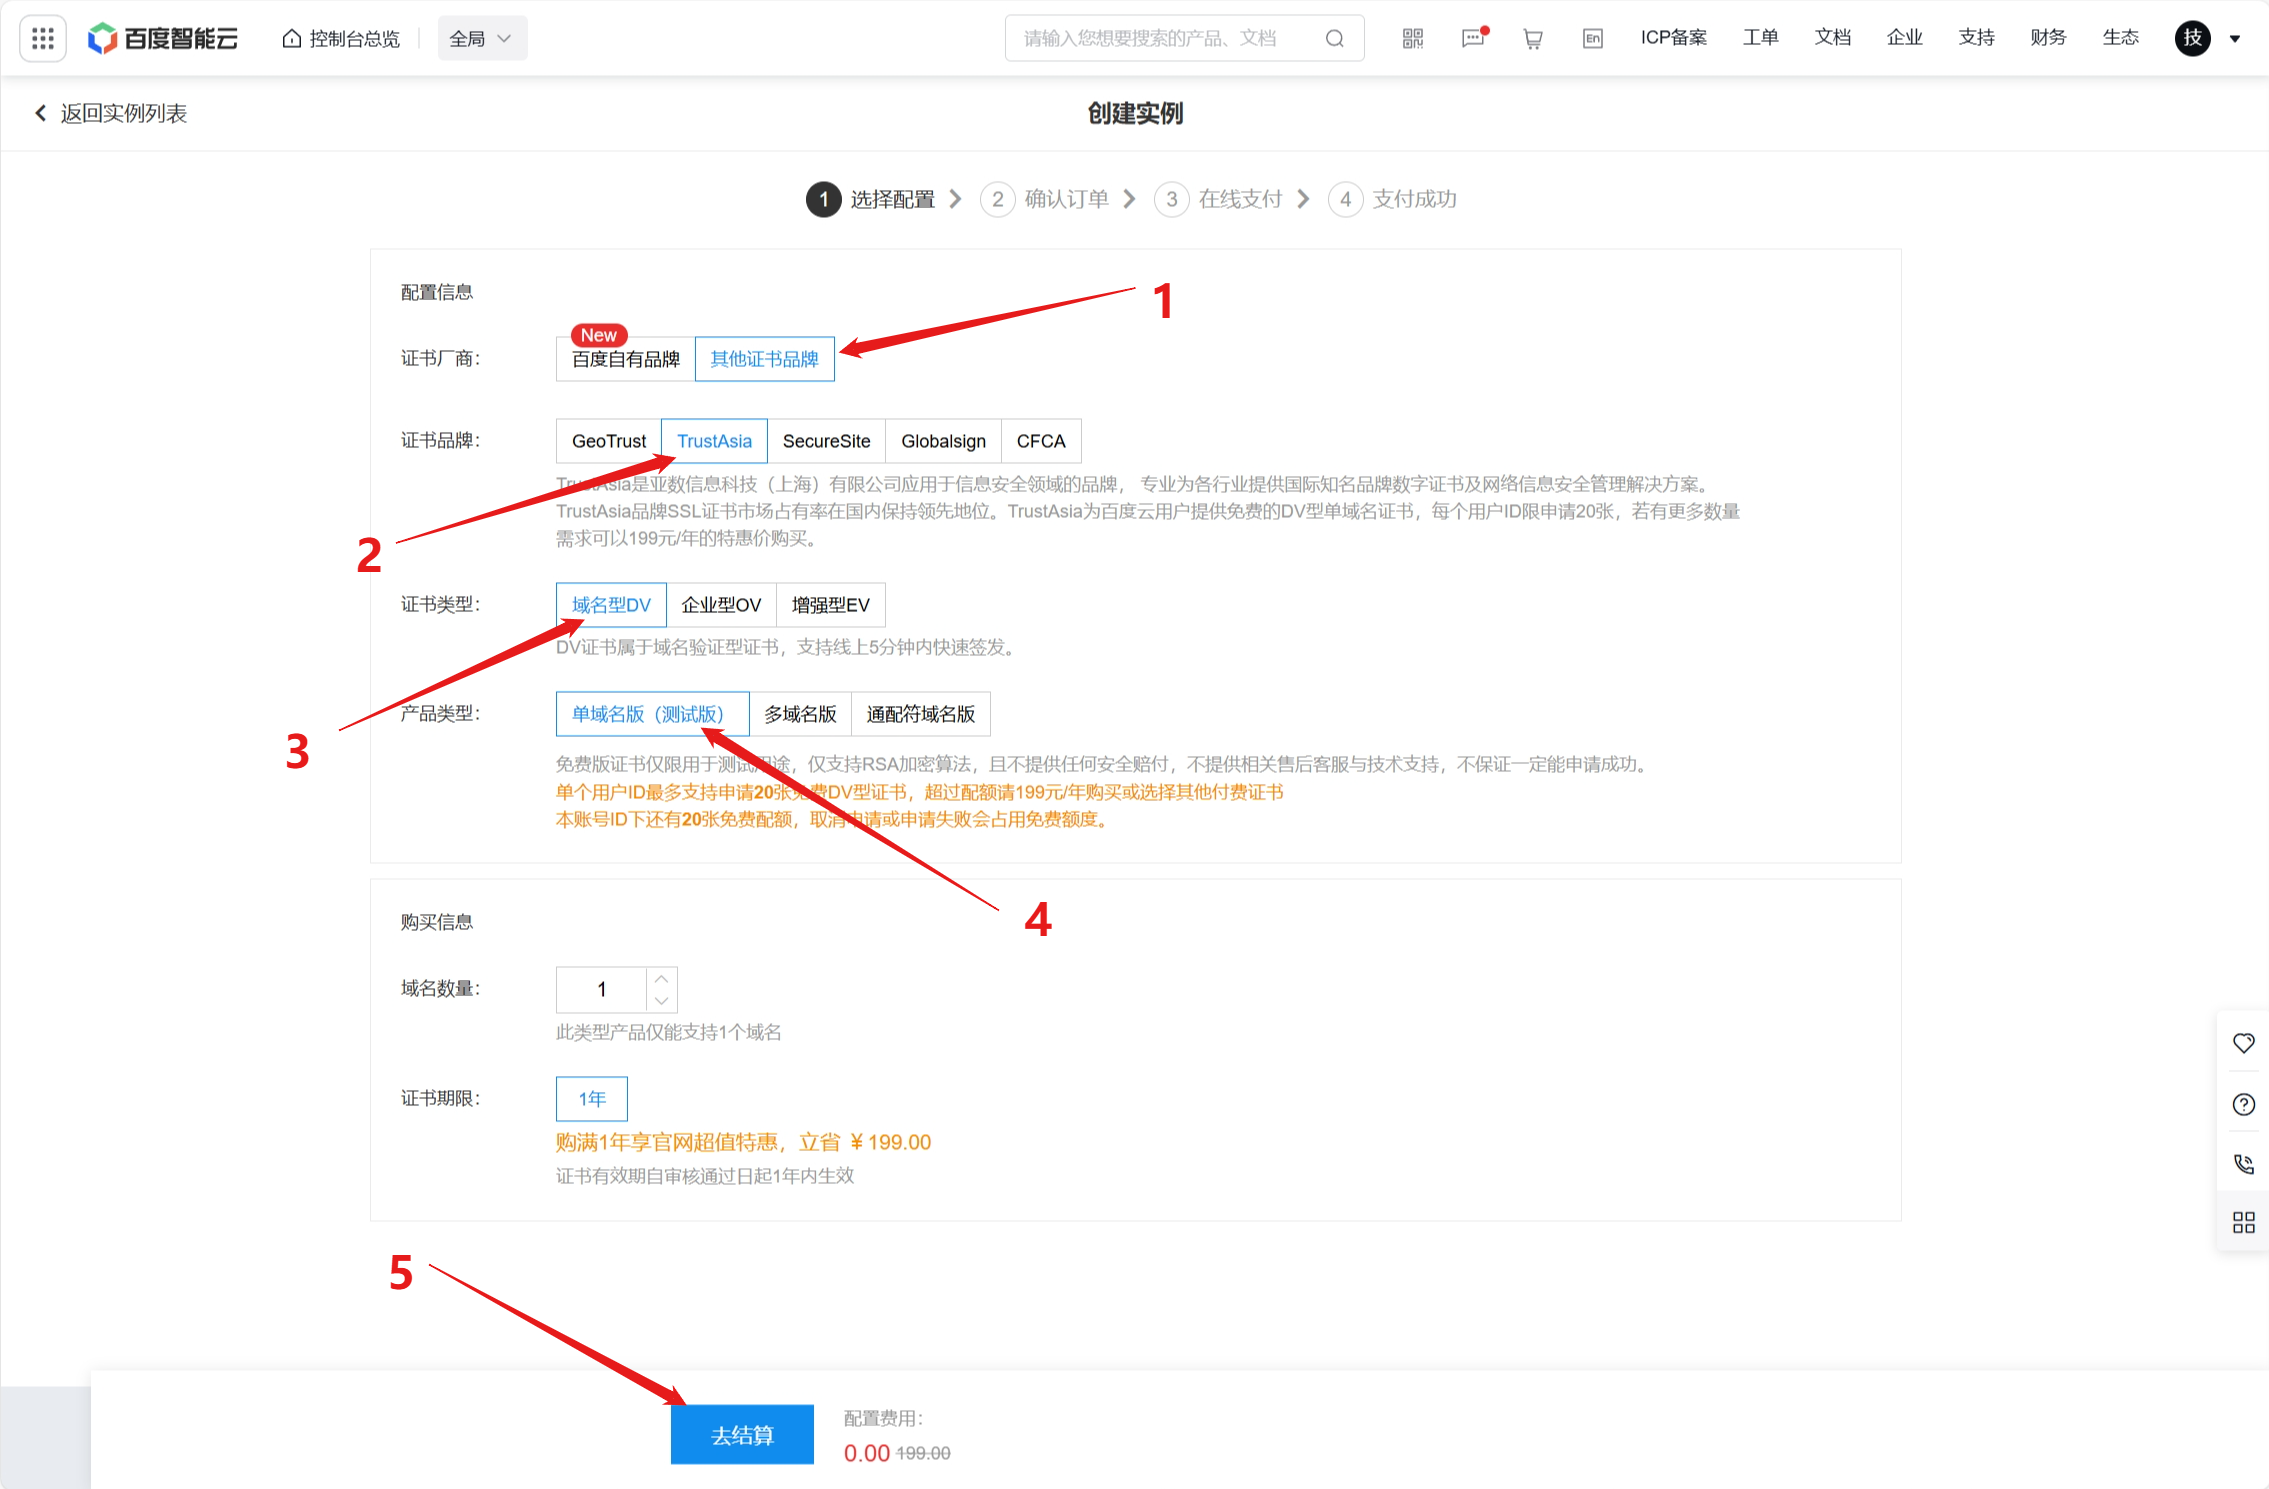
Task: Select 多域名版 product type
Action: tap(800, 714)
